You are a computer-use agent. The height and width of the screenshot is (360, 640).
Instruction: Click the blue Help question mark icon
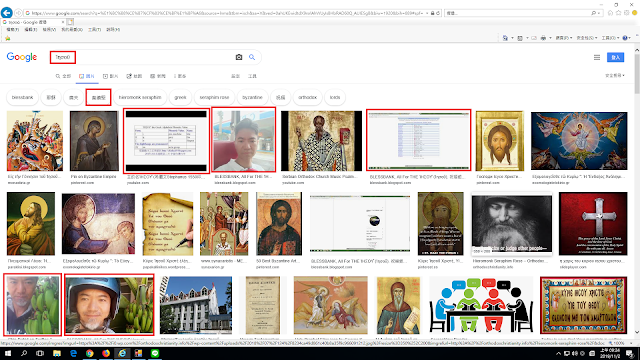[x=625, y=38]
